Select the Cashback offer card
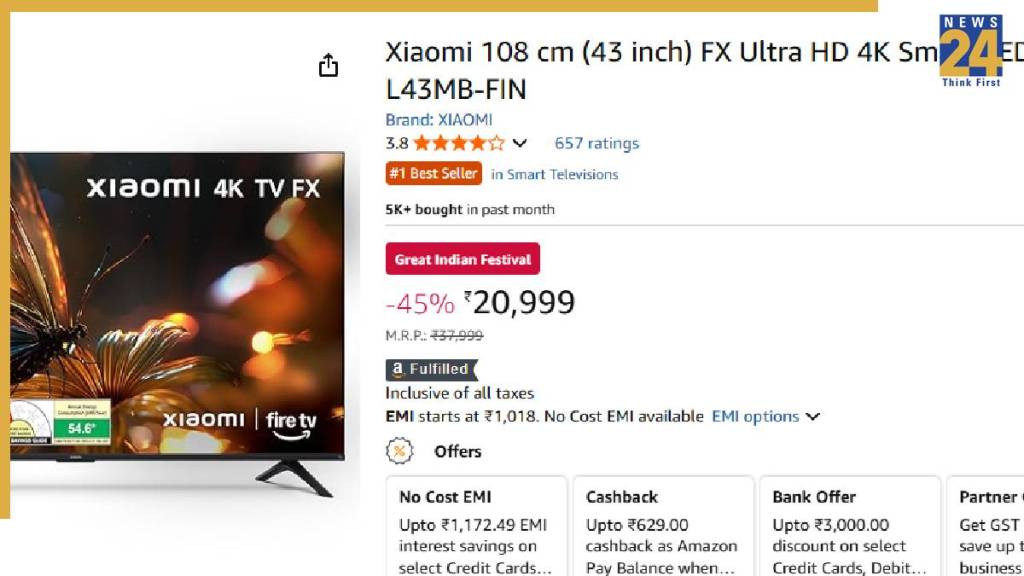The image size is (1024, 576). [x=662, y=528]
